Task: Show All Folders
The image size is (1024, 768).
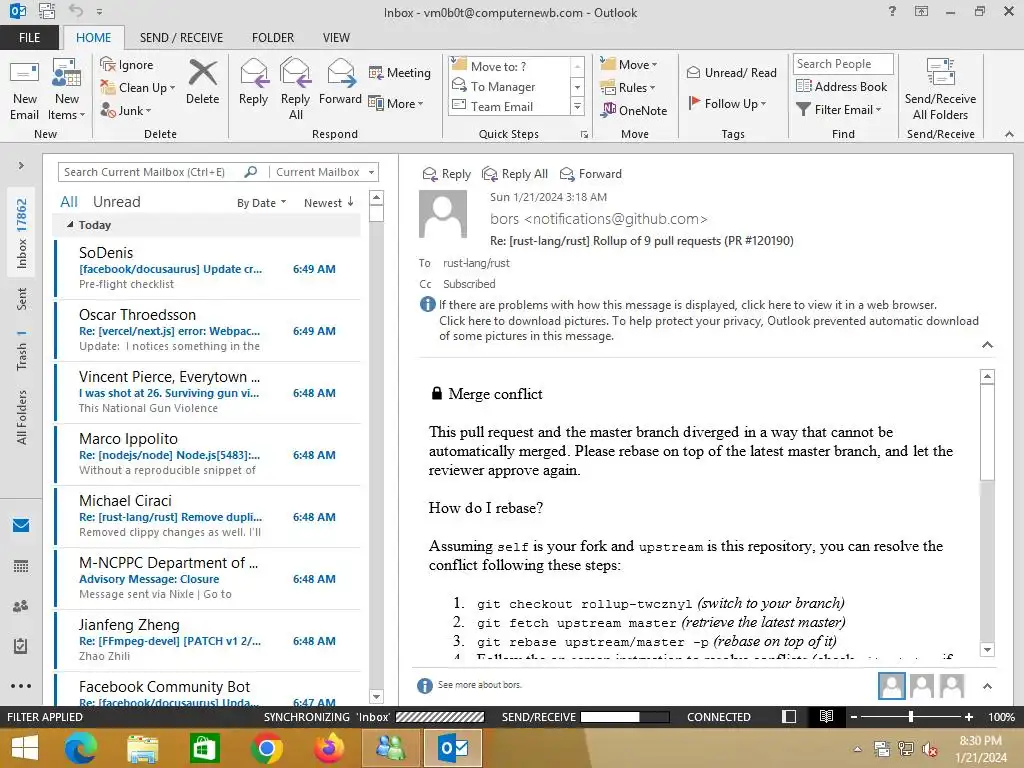Action: (22, 417)
